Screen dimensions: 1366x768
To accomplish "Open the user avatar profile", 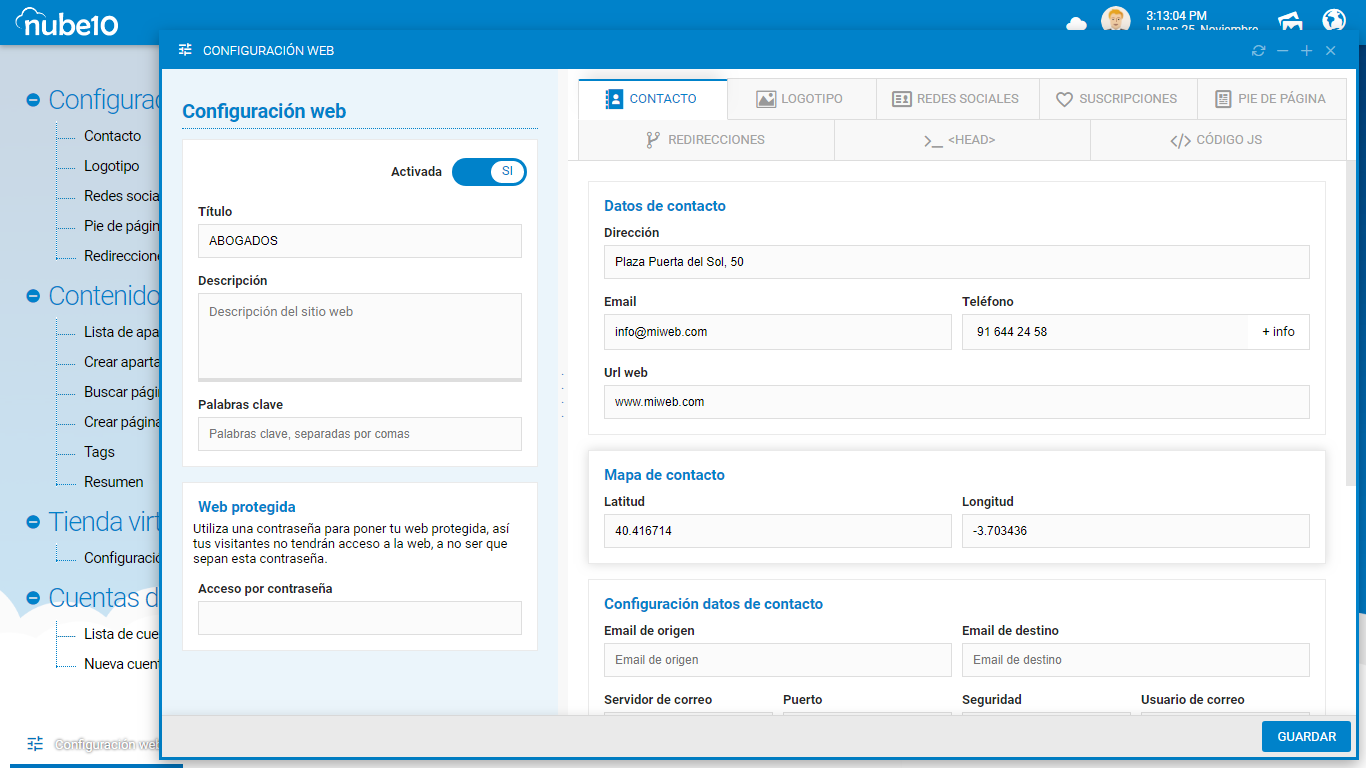I will tap(1115, 20).
